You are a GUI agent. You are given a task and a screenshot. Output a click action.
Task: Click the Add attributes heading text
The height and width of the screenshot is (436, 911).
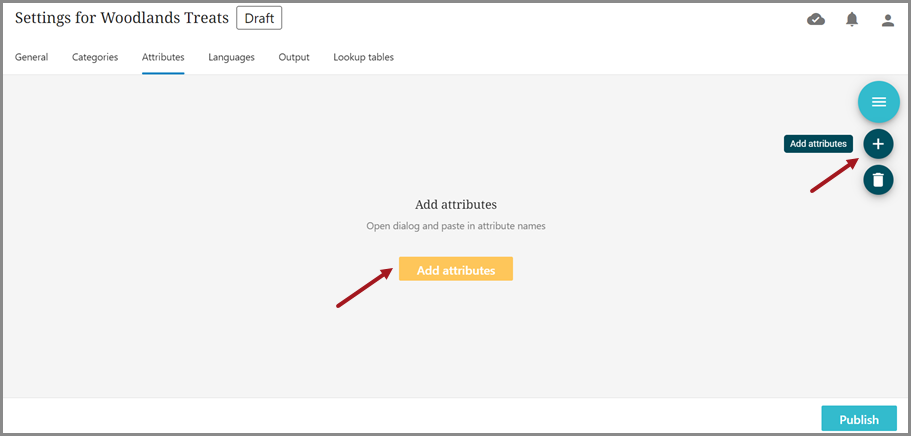click(456, 204)
